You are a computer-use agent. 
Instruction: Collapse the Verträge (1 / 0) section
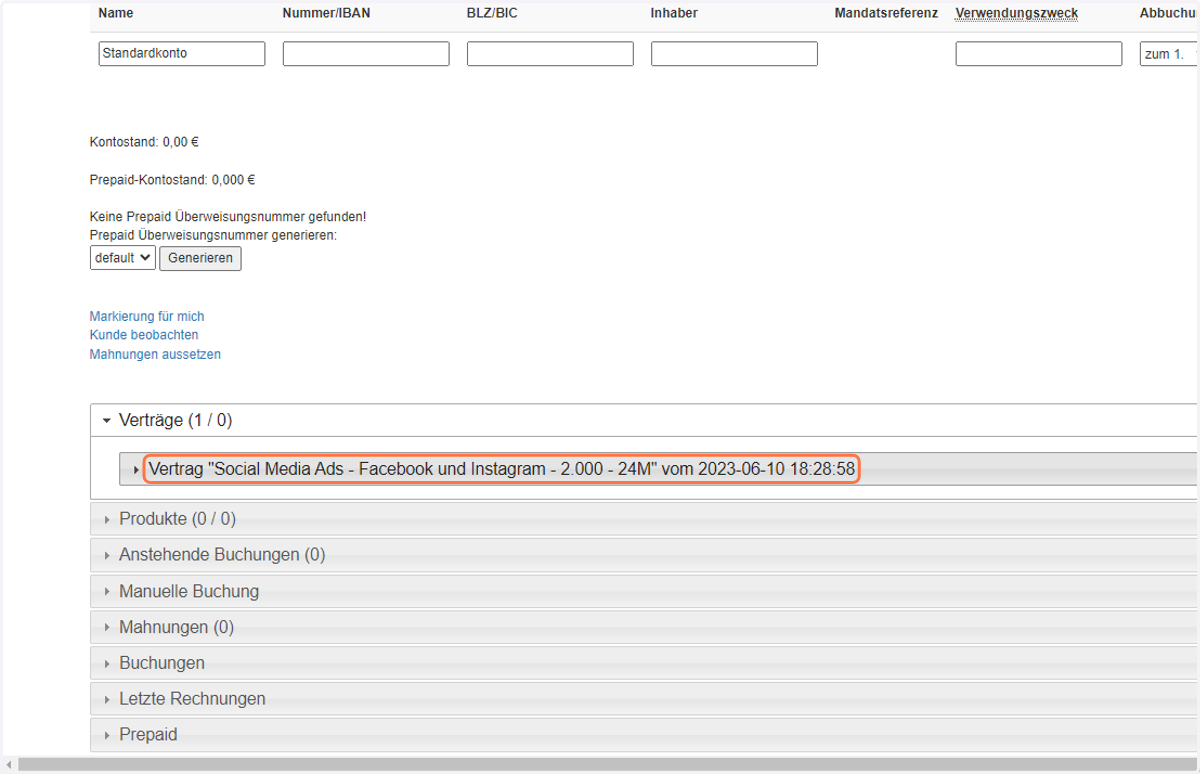point(645,421)
